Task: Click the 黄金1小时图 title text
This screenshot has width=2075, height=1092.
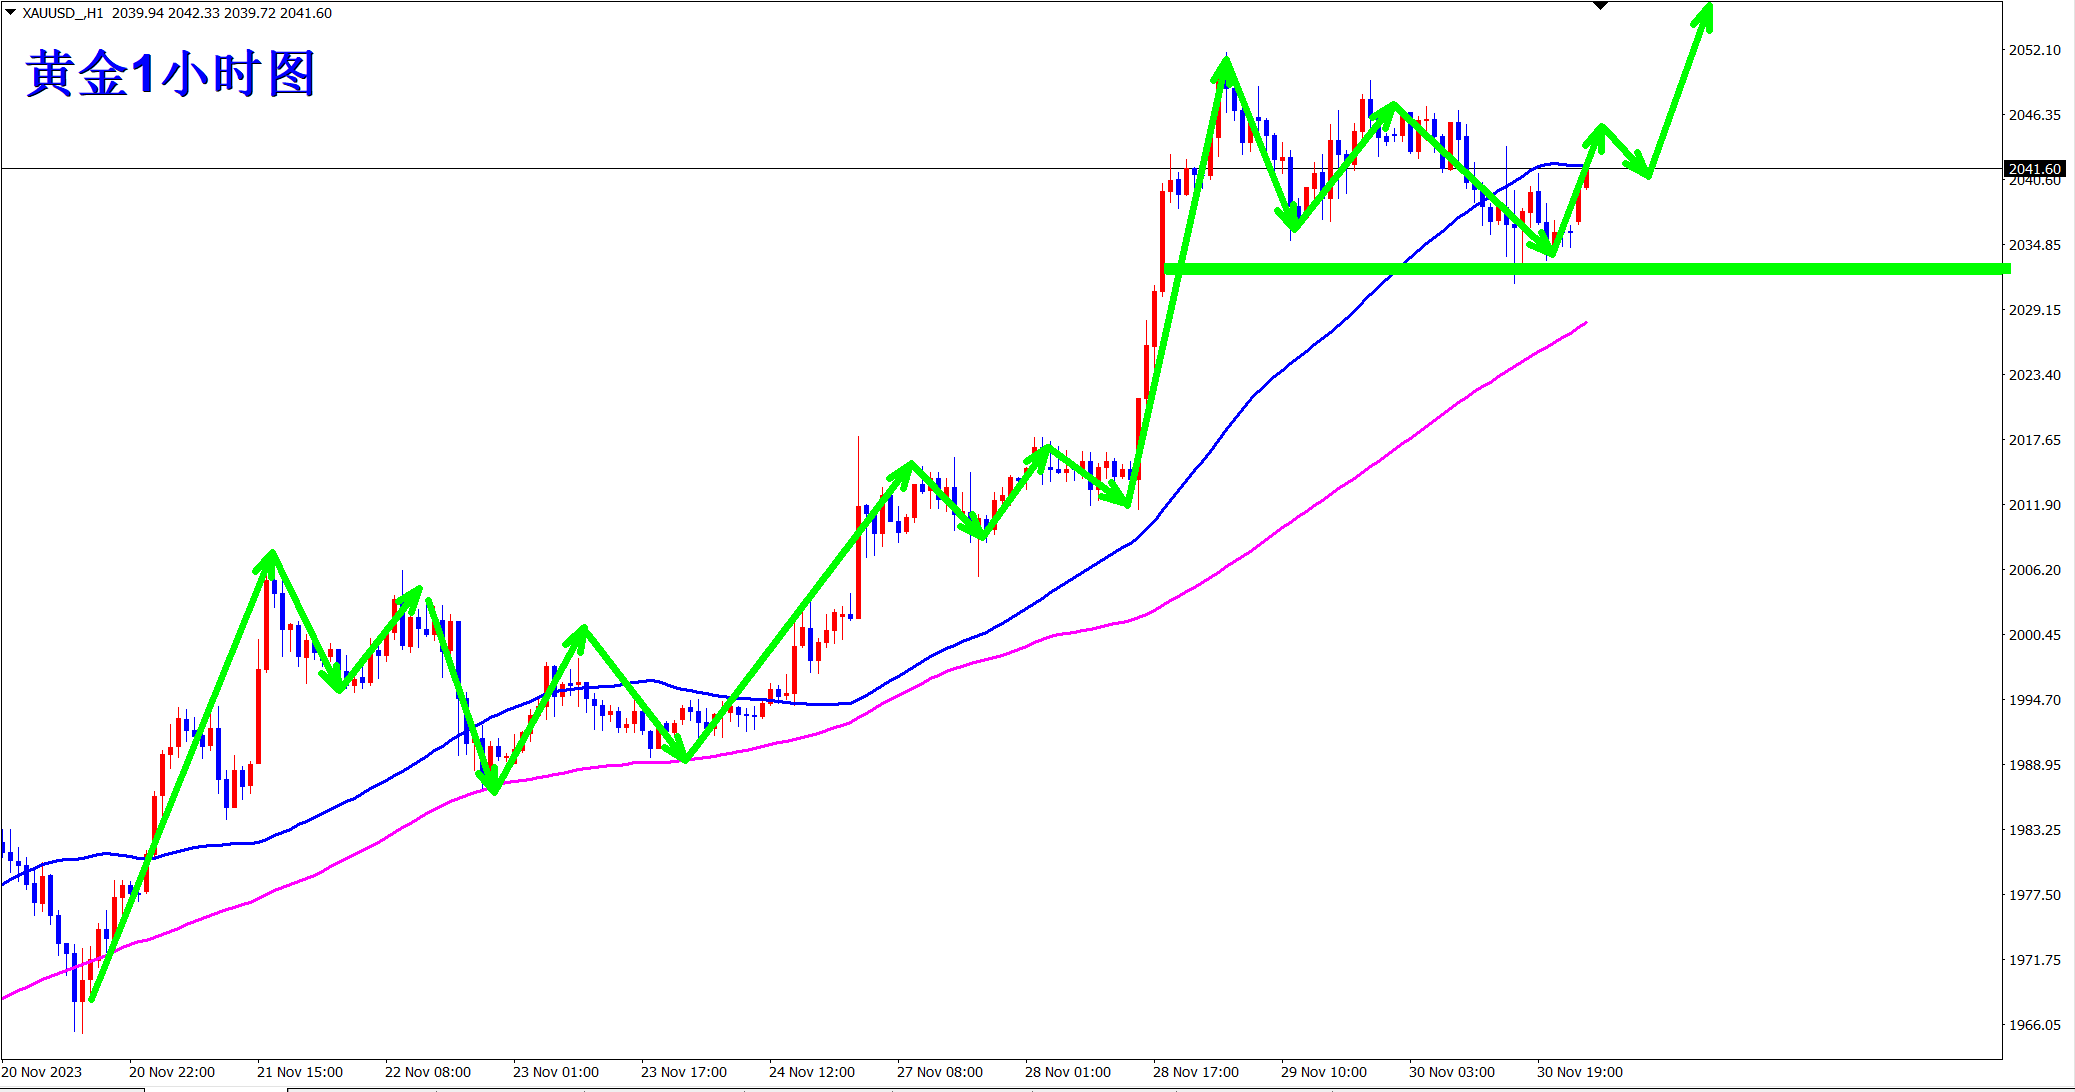Action: [x=170, y=74]
